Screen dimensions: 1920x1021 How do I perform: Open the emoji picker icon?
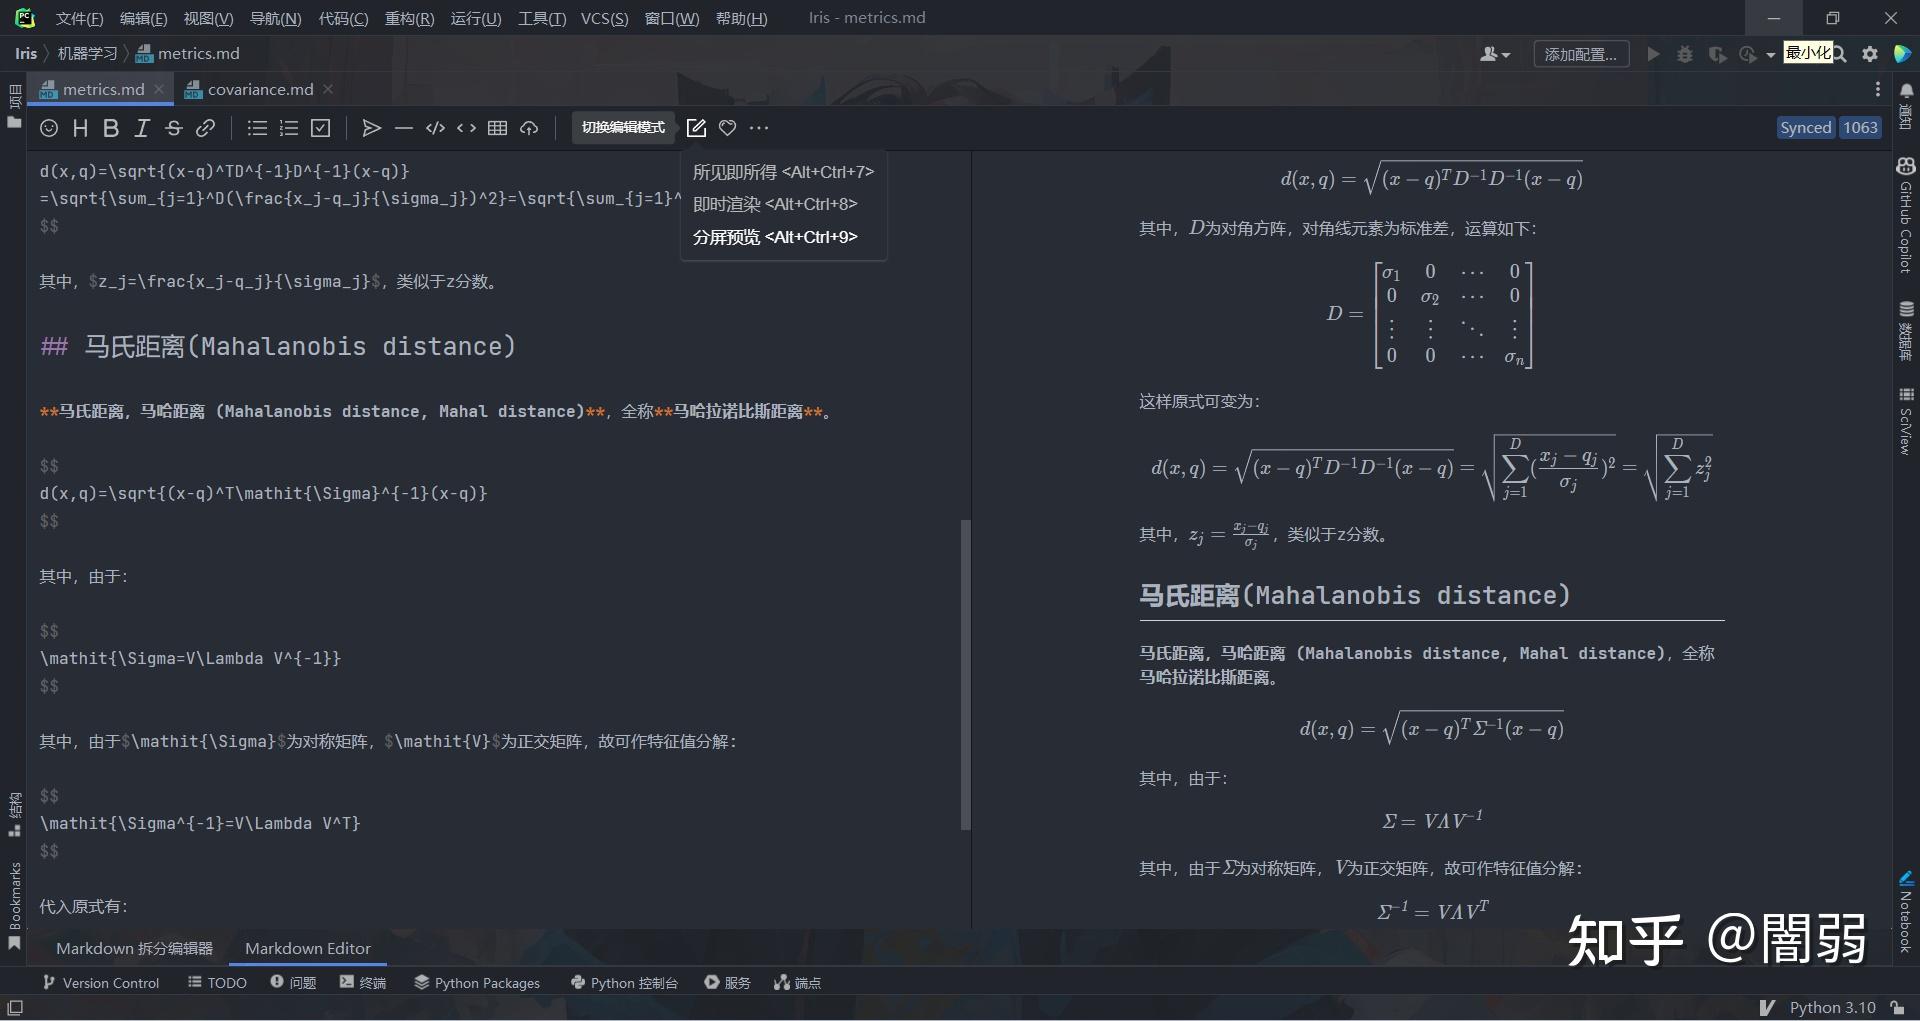48,128
